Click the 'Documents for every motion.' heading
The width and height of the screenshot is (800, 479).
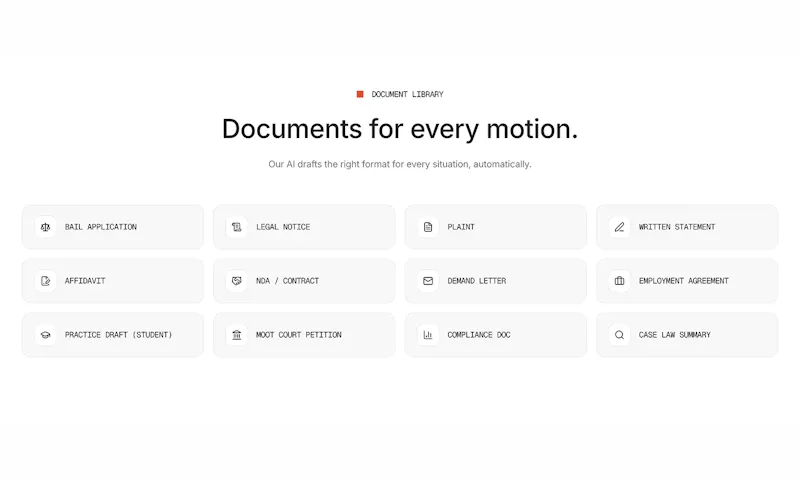[400, 129]
